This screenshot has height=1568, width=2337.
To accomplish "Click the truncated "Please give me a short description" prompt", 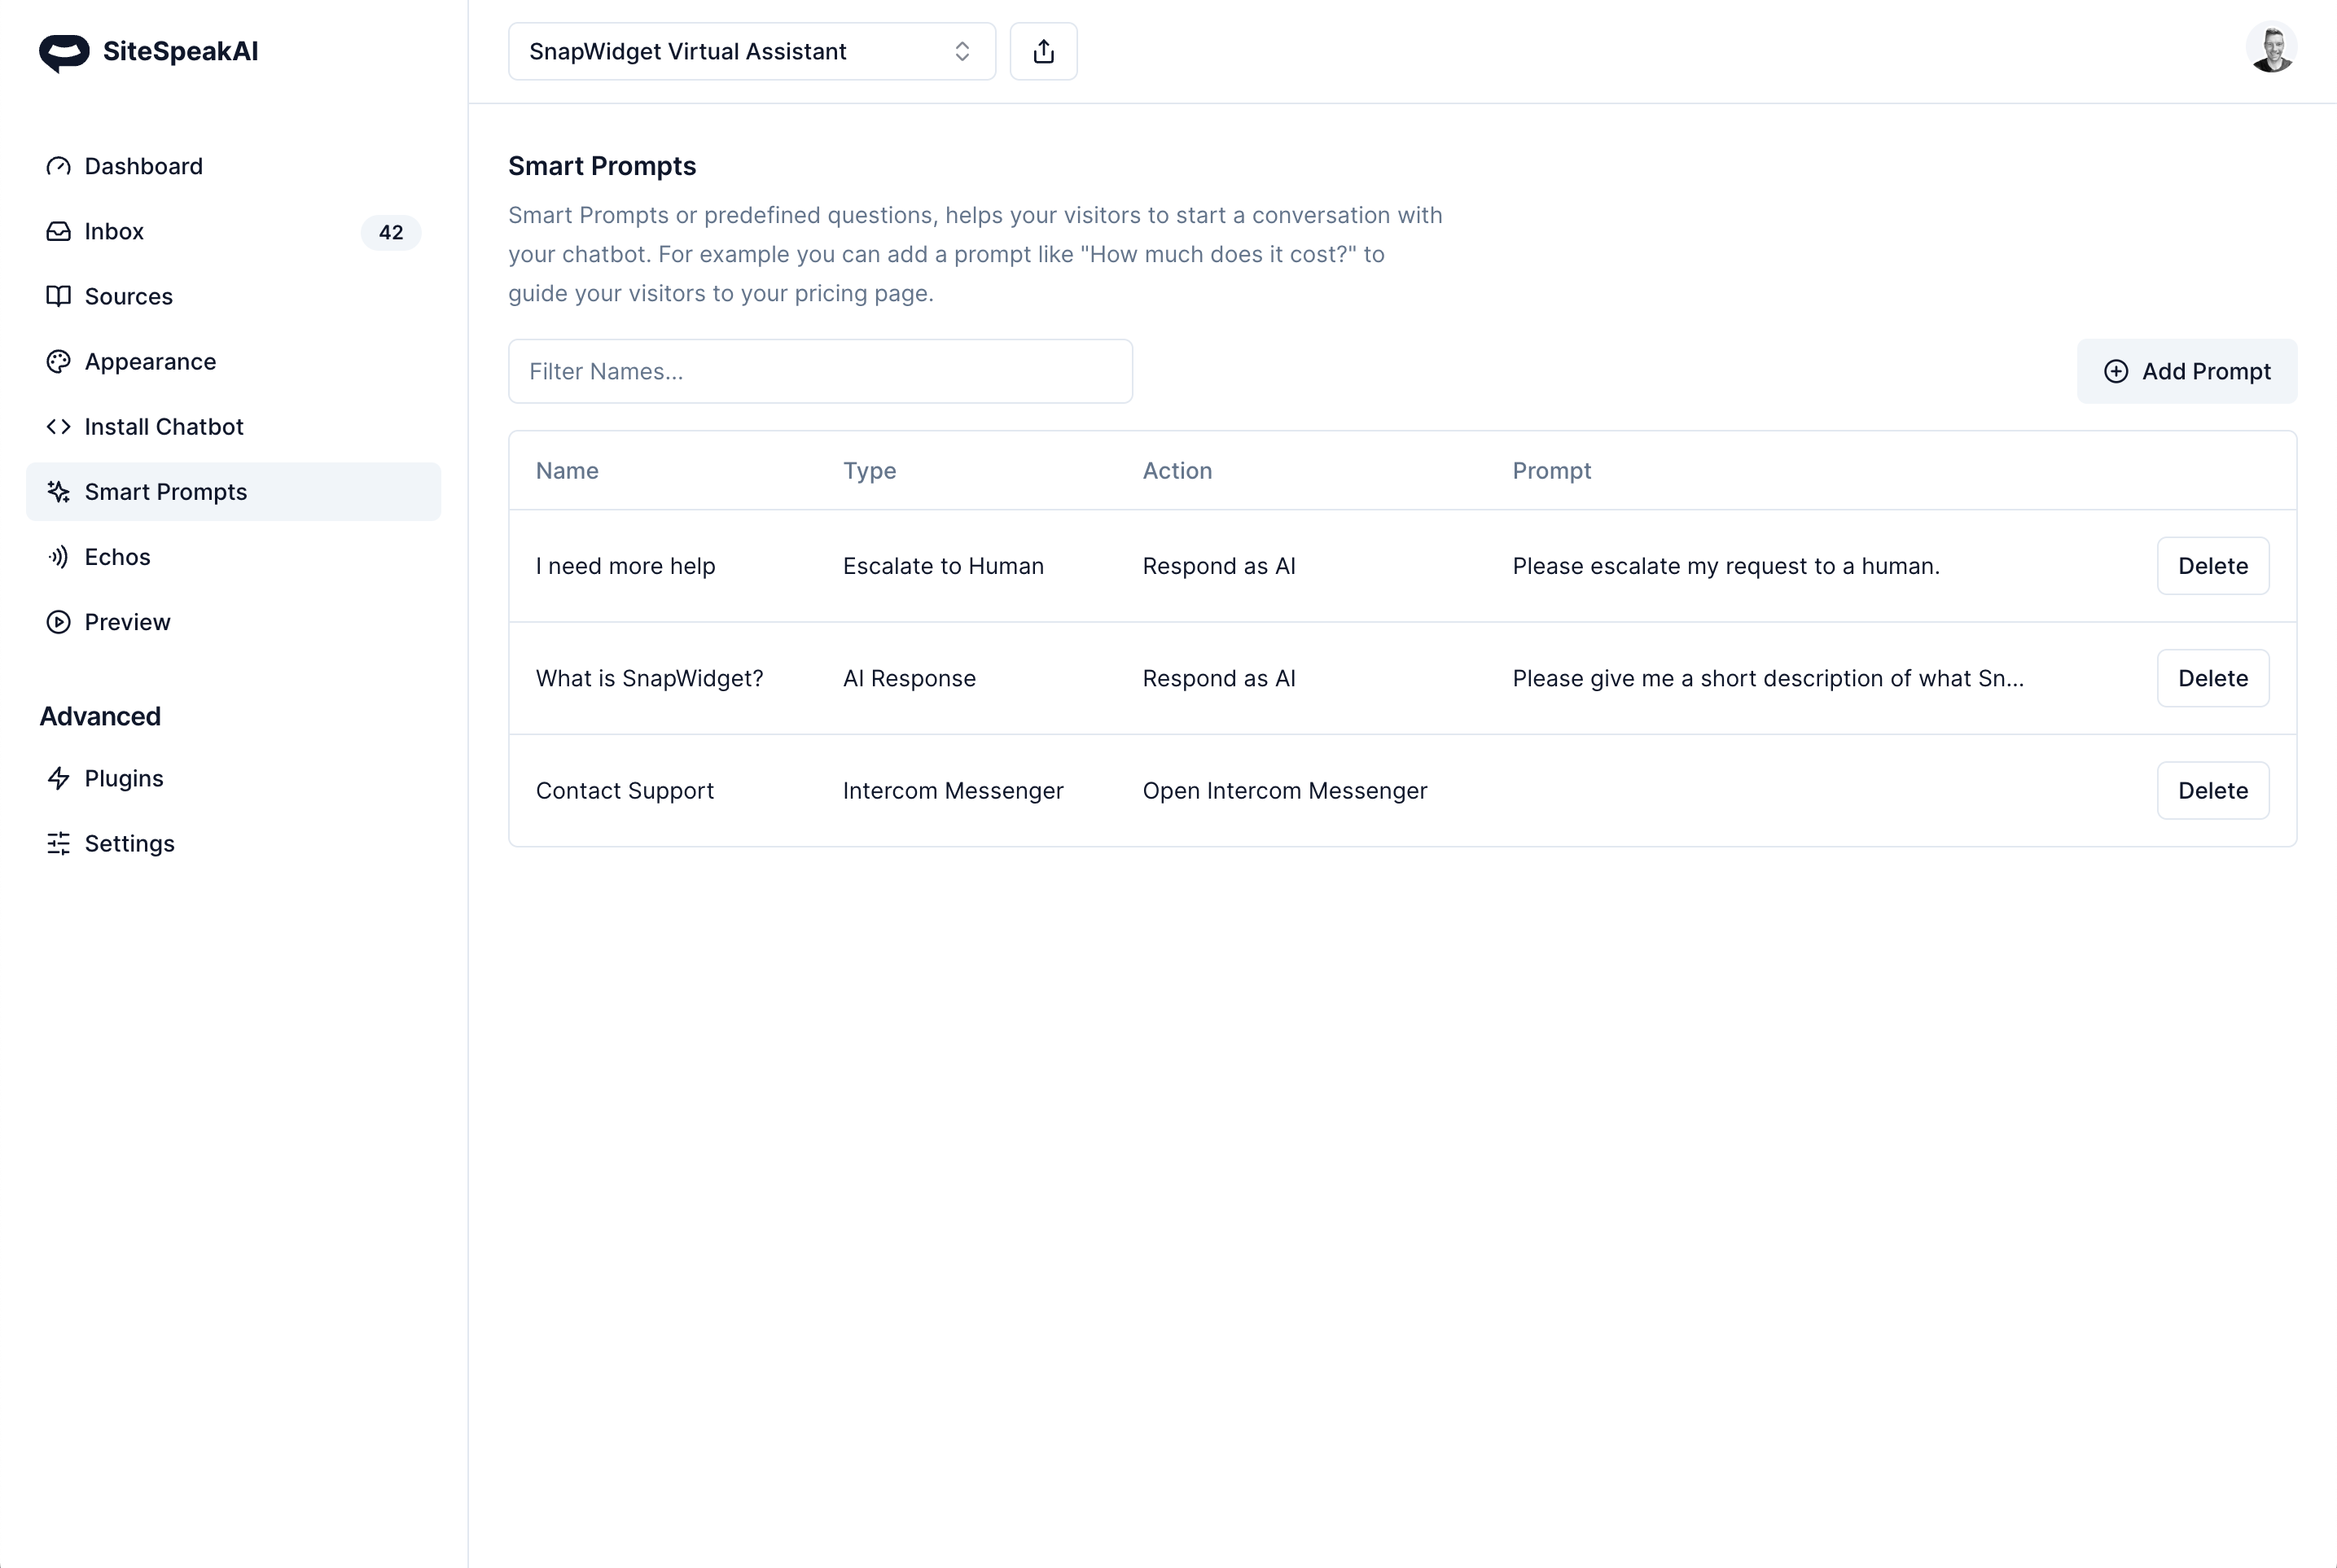I will [x=1768, y=678].
